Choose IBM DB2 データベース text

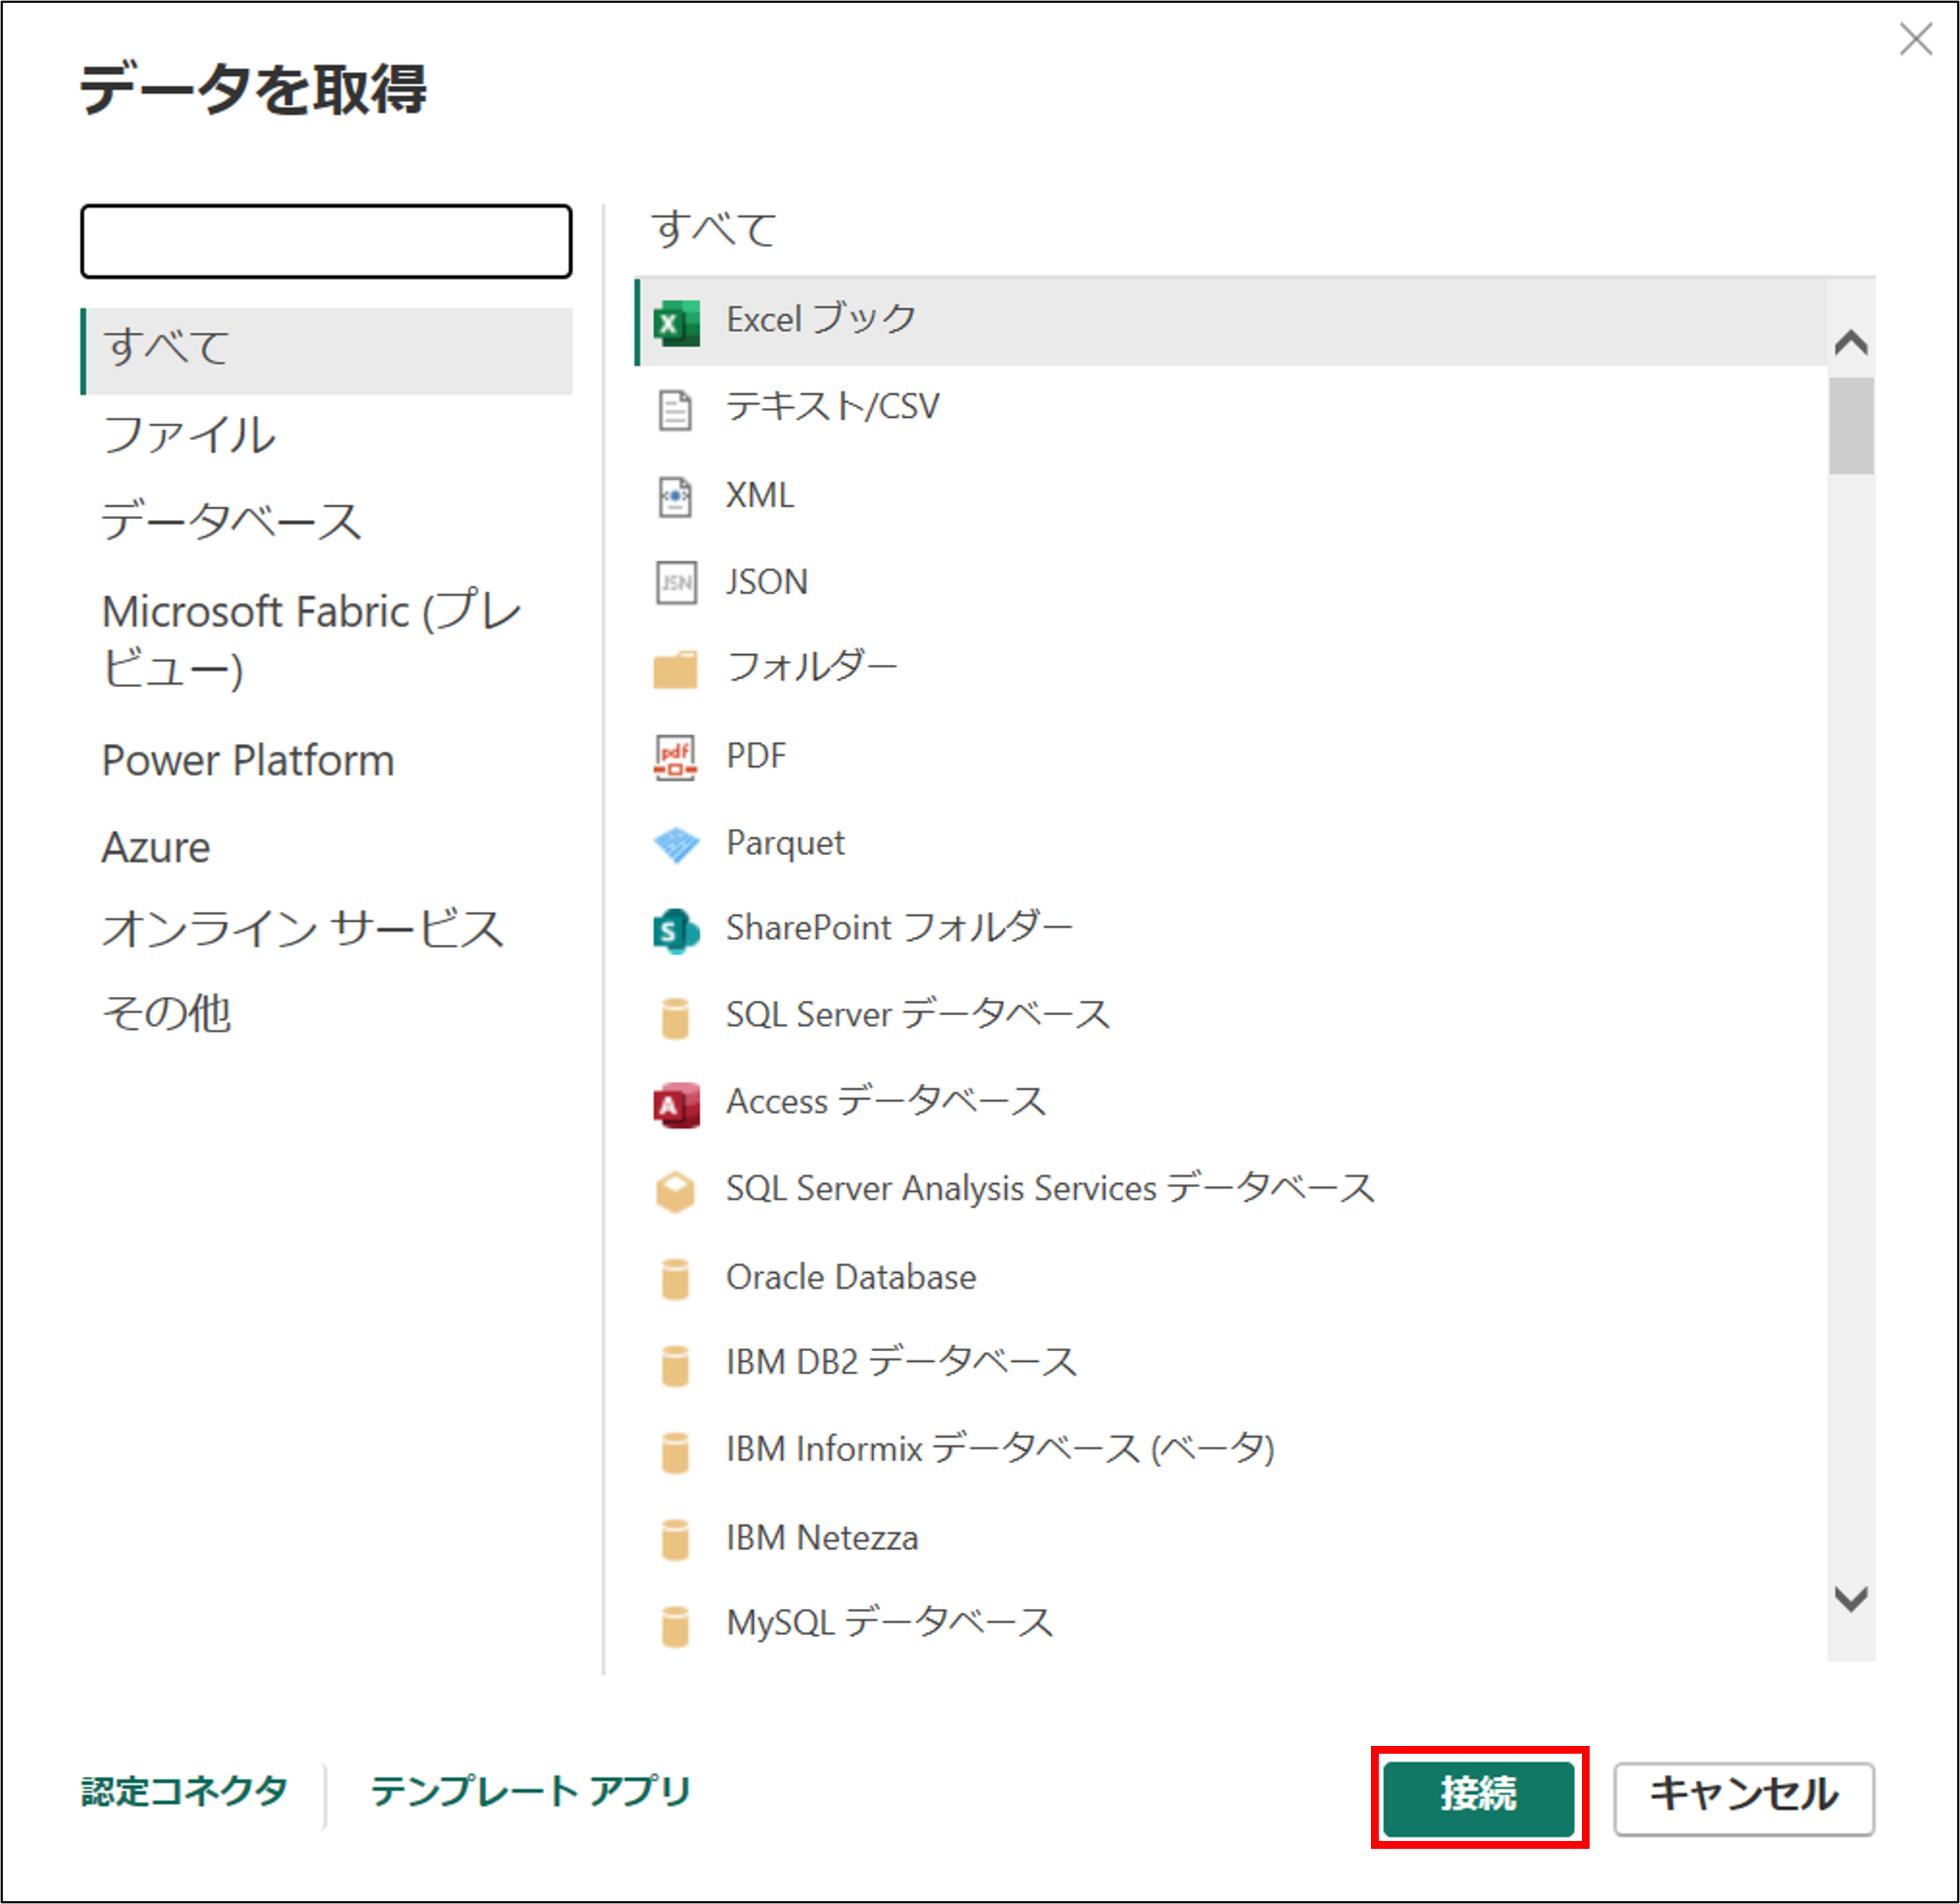[901, 1362]
